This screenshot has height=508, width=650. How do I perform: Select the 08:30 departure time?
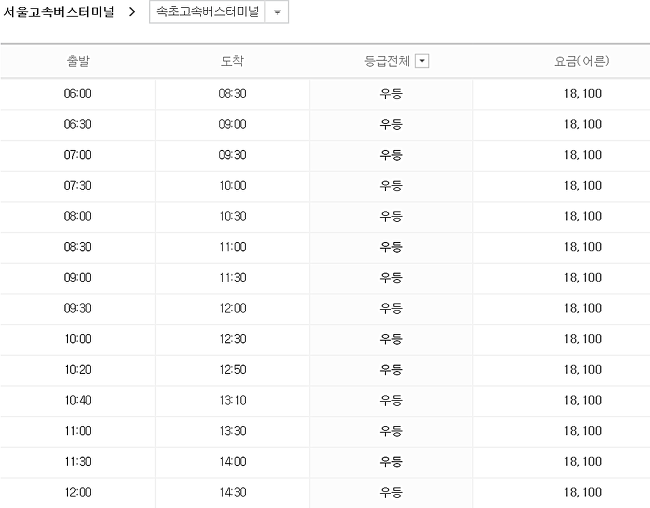78,247
